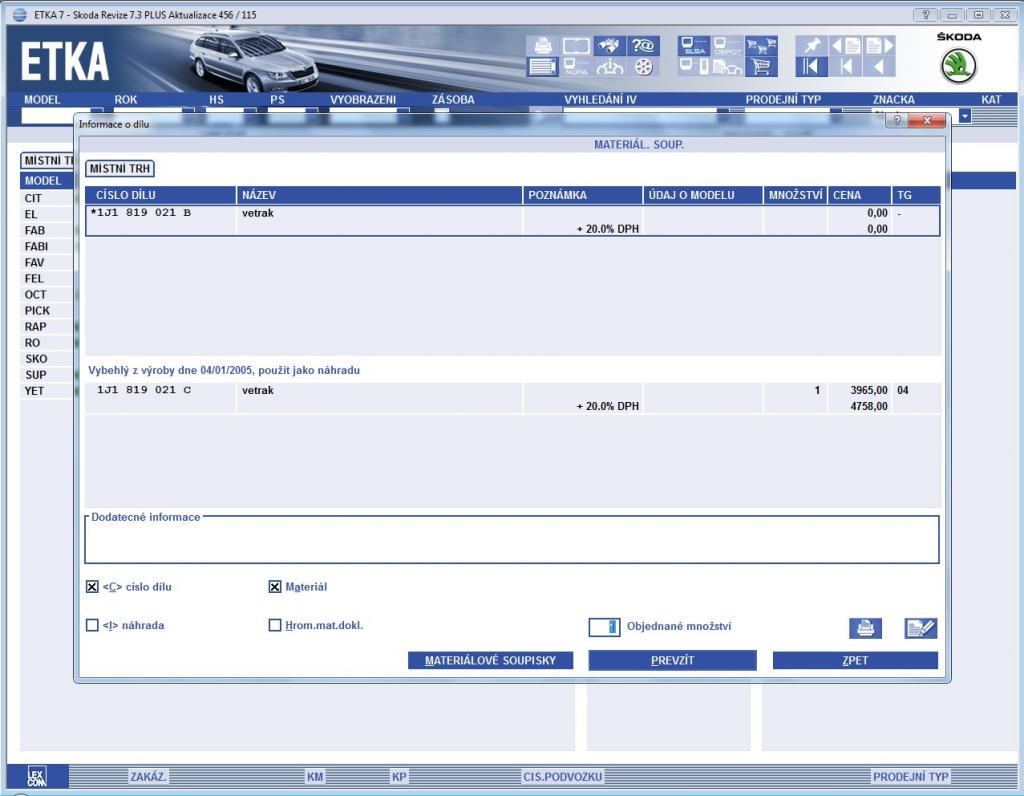
Task: Click the printer icon in the ETKA top toolbar
Action: [543, 46]
